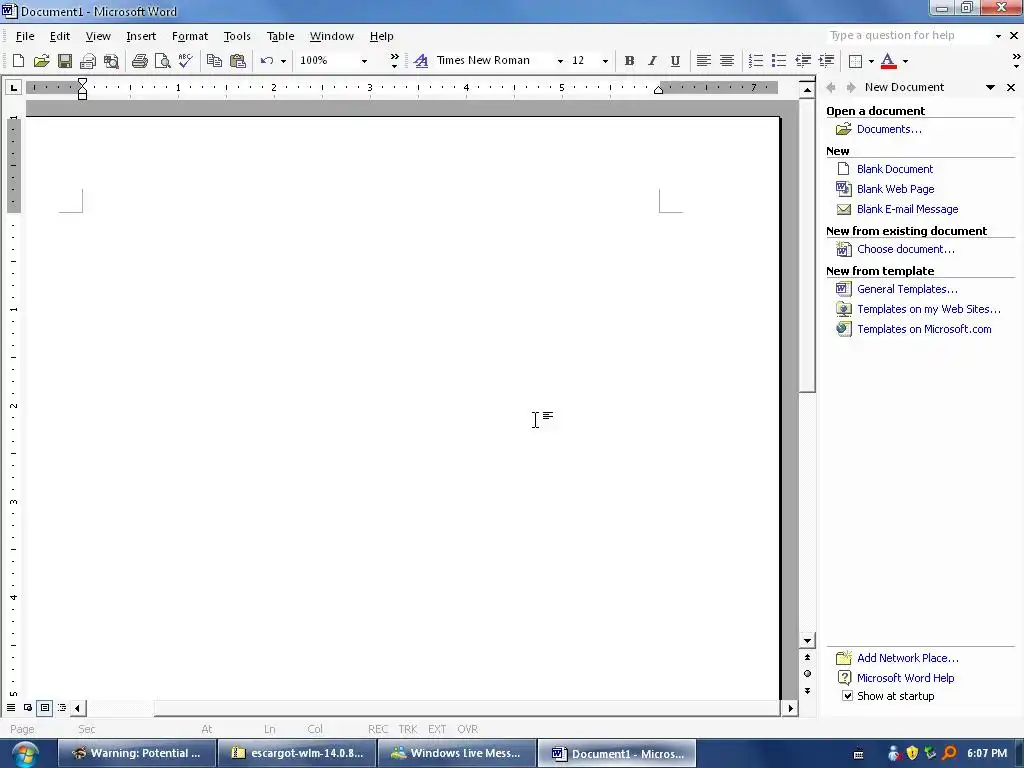Click Choose document... link
Image resolution: width=1024 pixels, height=768 pixels.
point(905,249)
